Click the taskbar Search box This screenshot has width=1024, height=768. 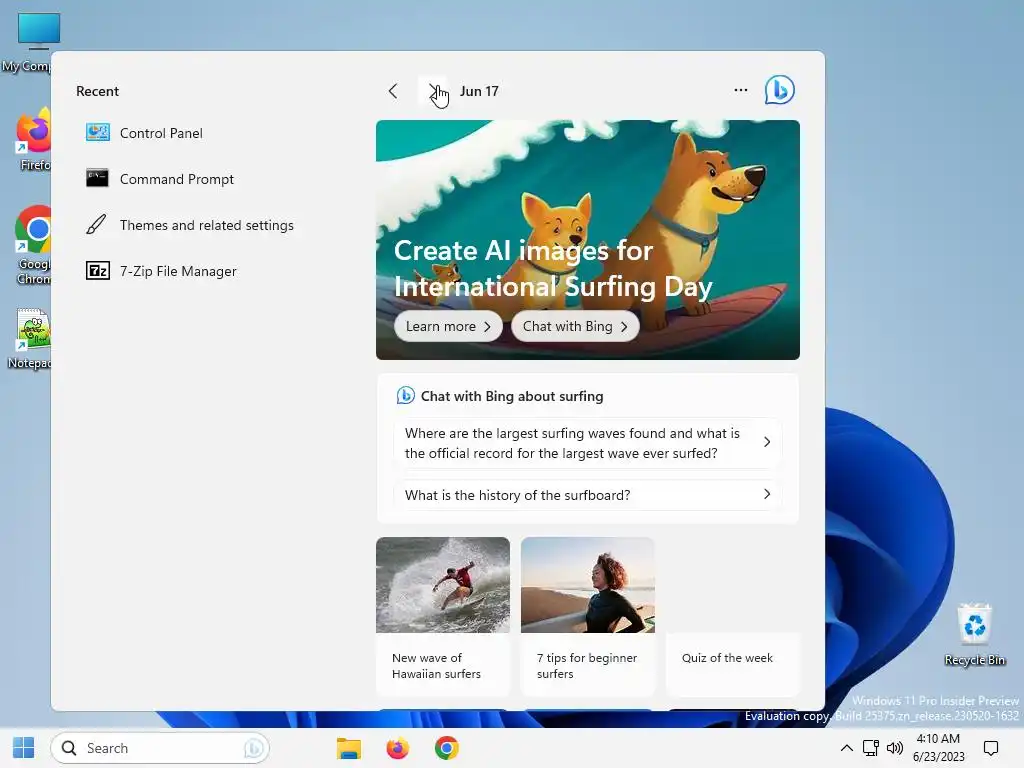tap(160, 748)
